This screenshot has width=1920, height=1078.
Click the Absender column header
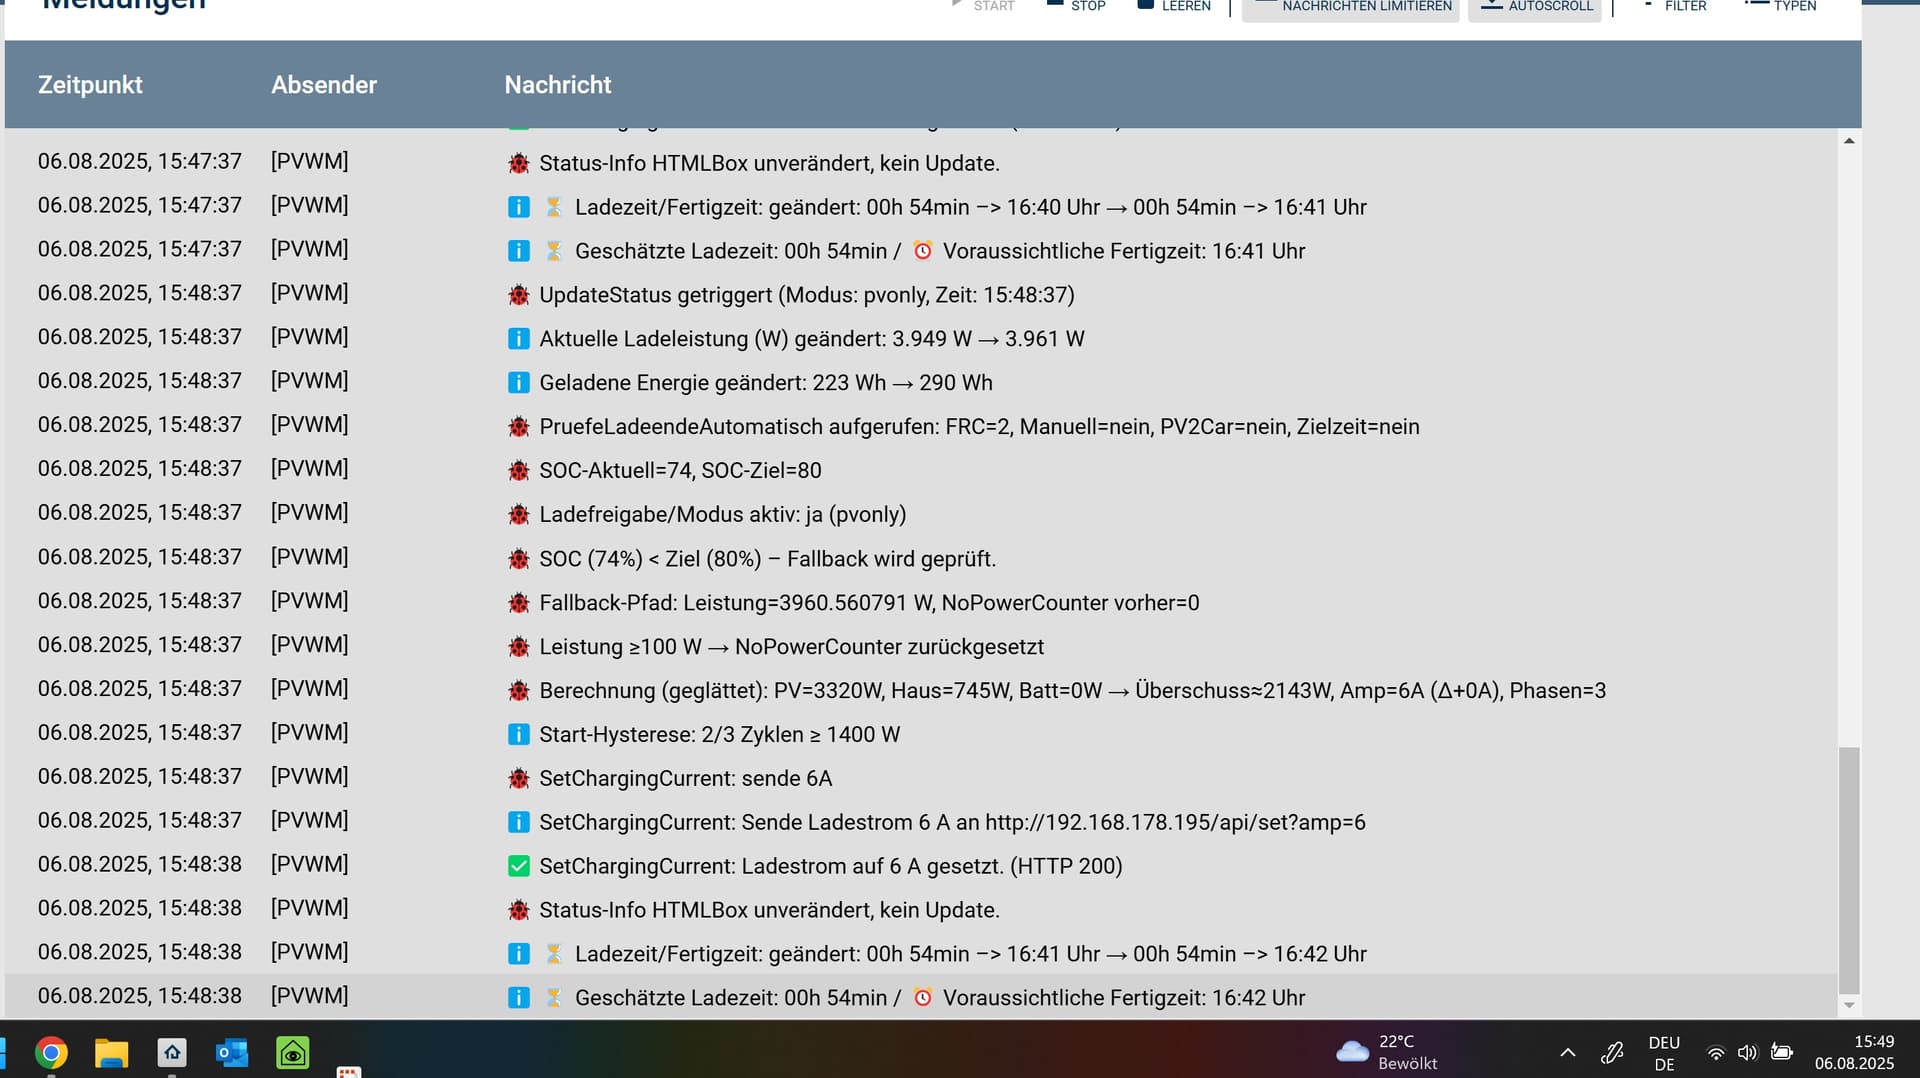(324, 85)
